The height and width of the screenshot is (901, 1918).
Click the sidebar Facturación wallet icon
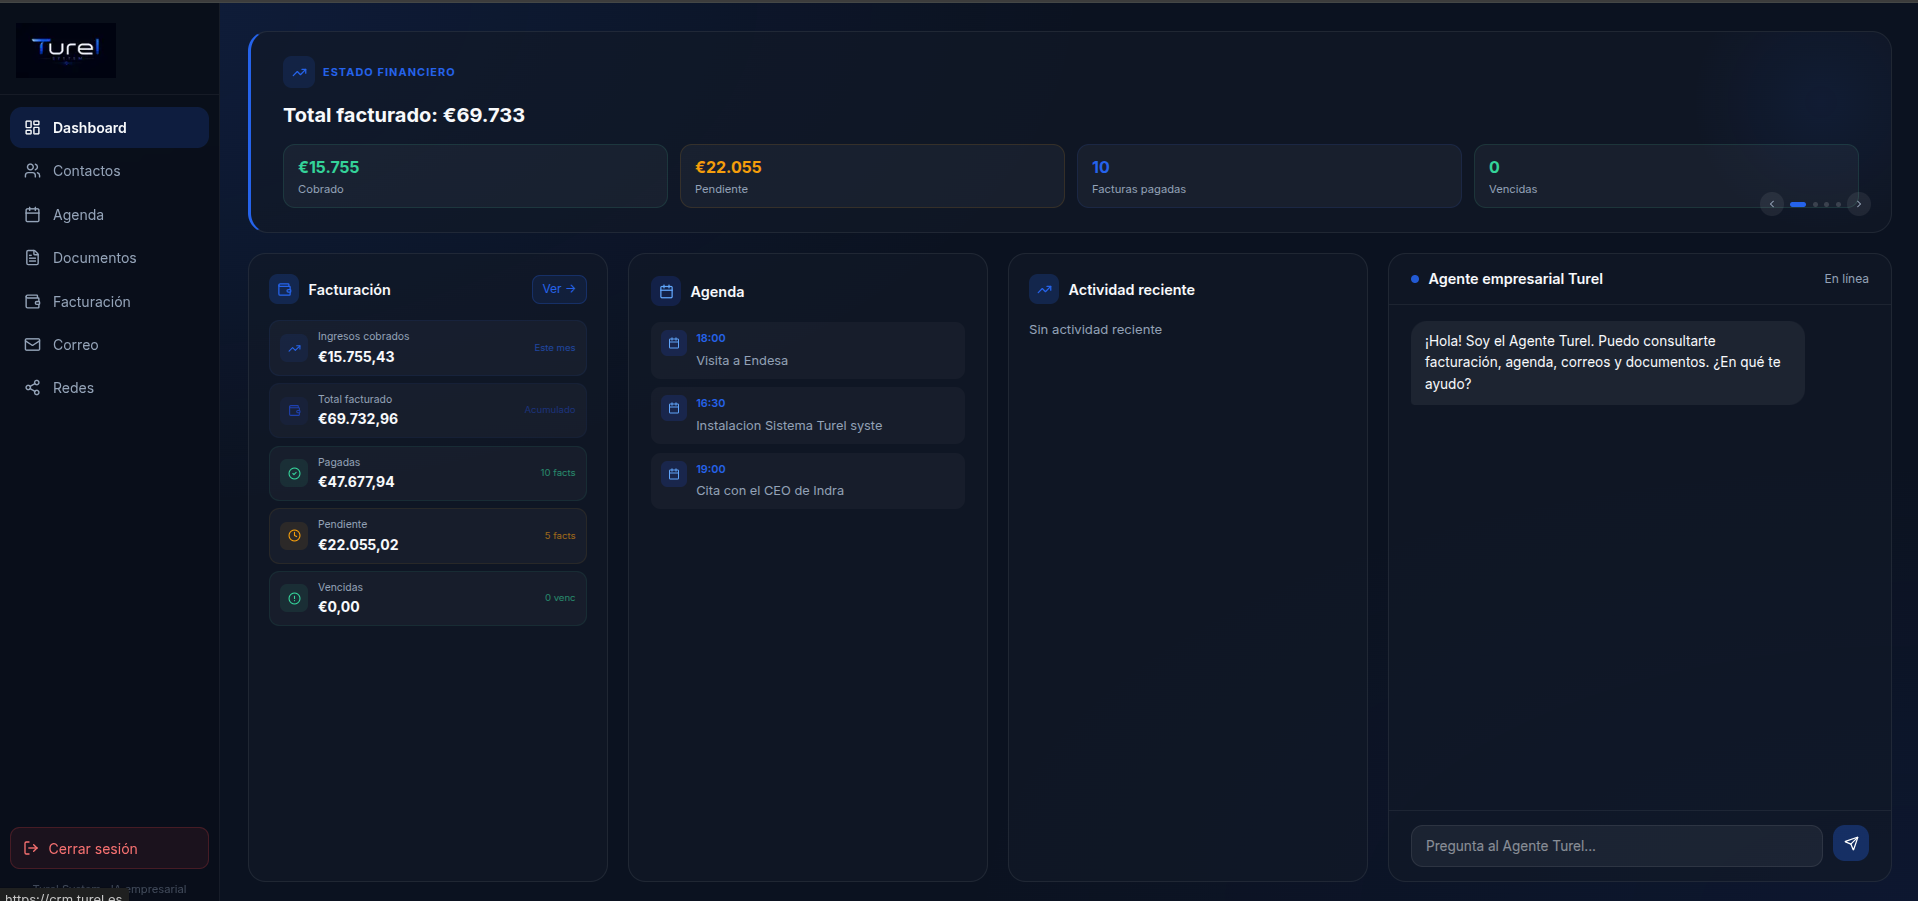(33, 302)
